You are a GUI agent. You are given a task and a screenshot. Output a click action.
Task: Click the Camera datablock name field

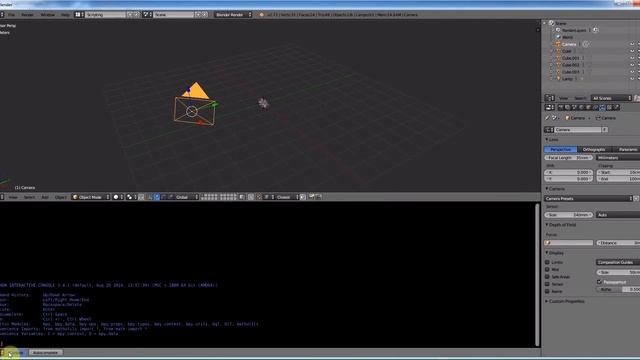[578, 130]
